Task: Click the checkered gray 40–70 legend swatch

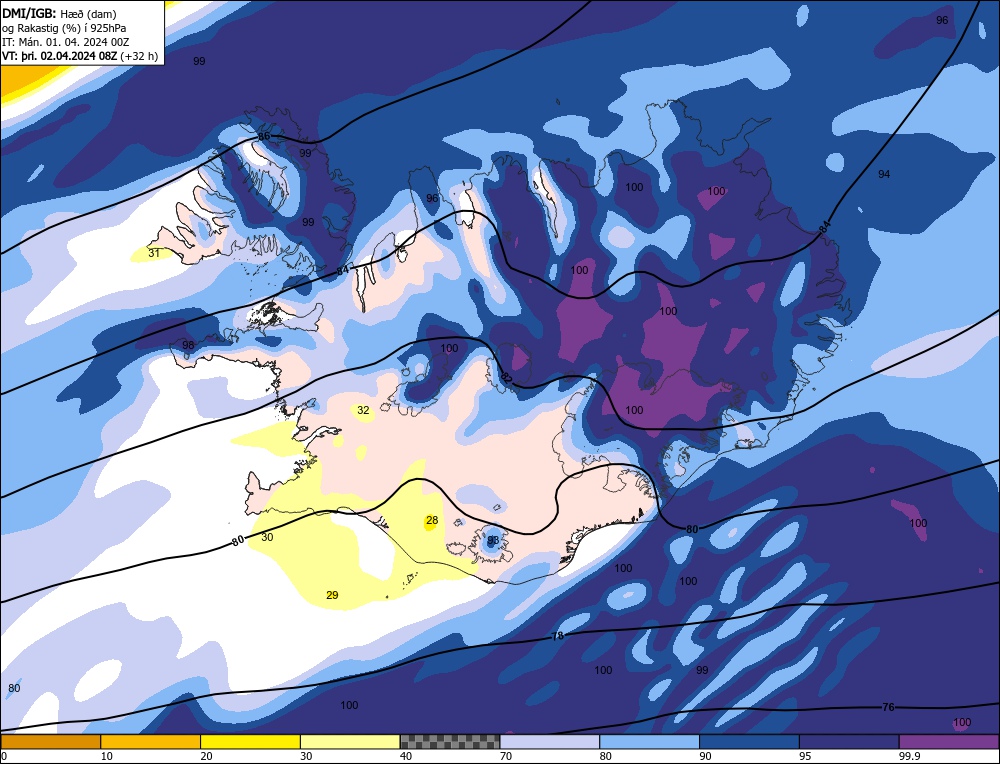Action: [450, 742]
